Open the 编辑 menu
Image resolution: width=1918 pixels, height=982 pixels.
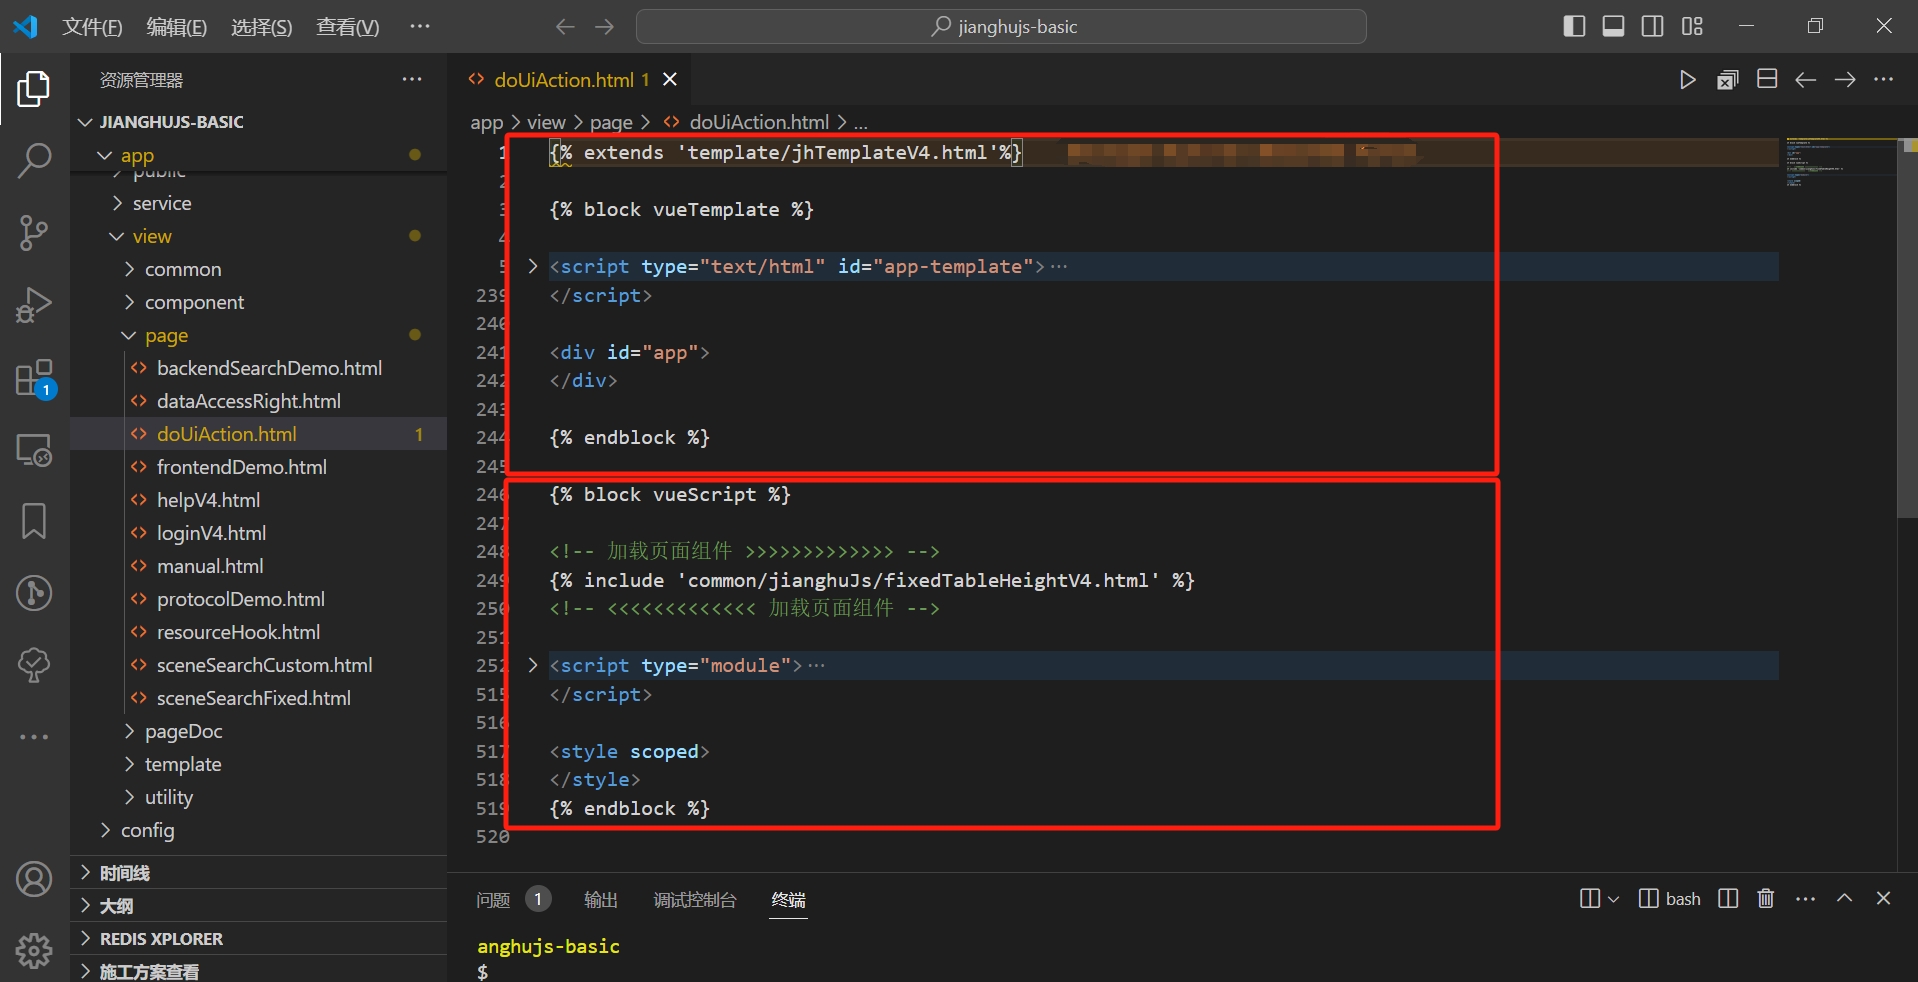tap(176, 26)
